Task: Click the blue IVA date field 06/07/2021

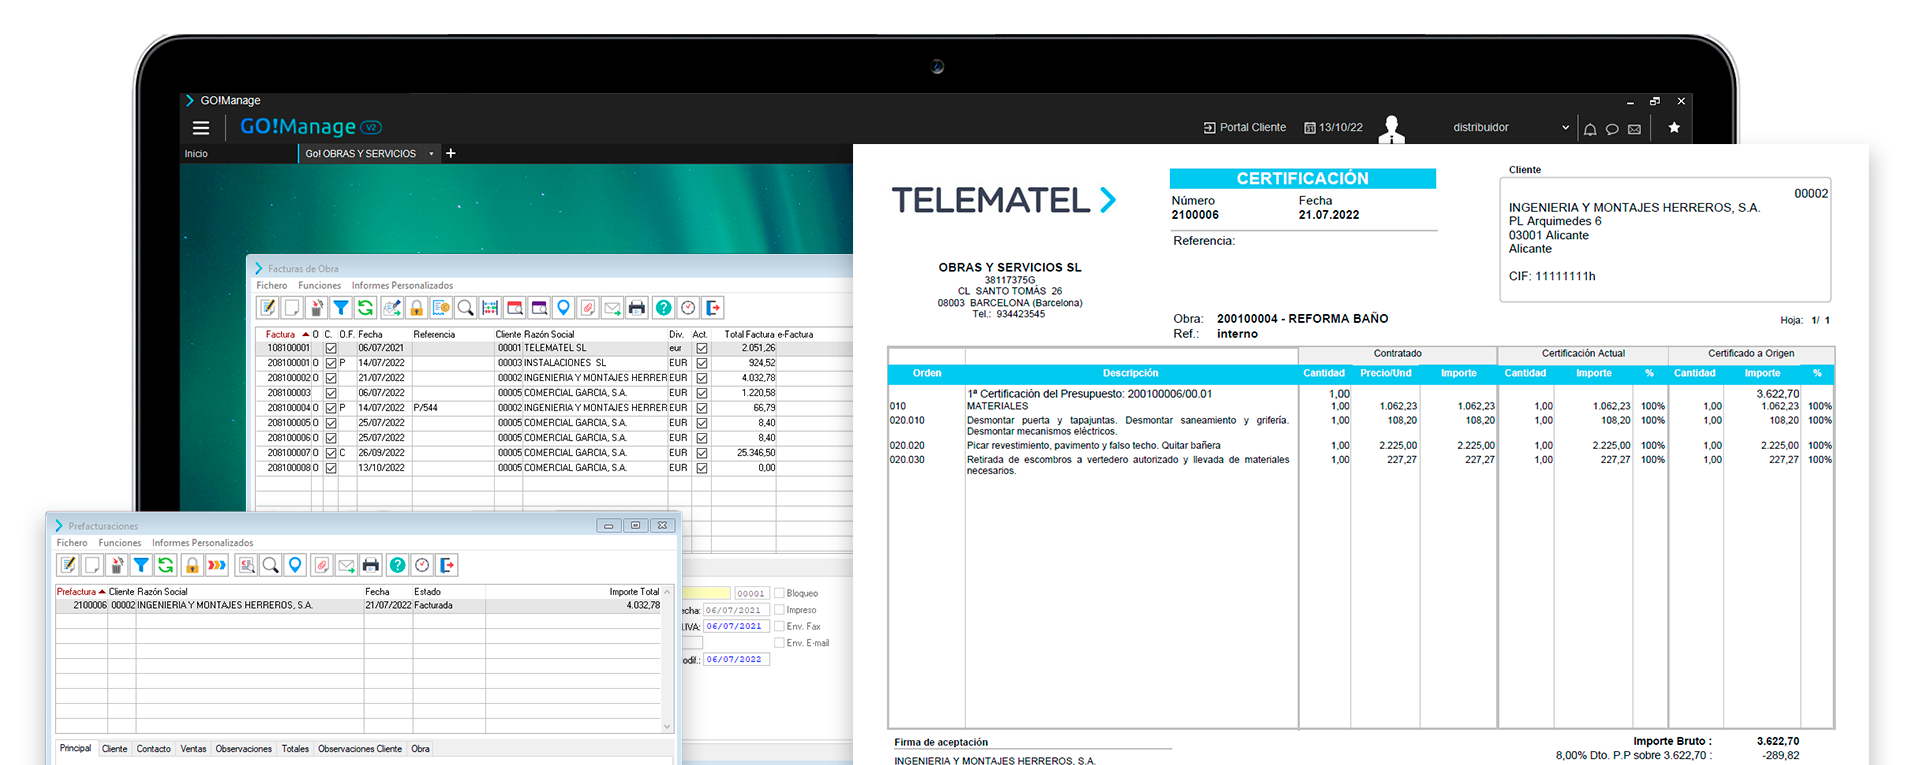Action: pyautogui.click(x=736, y=627)
